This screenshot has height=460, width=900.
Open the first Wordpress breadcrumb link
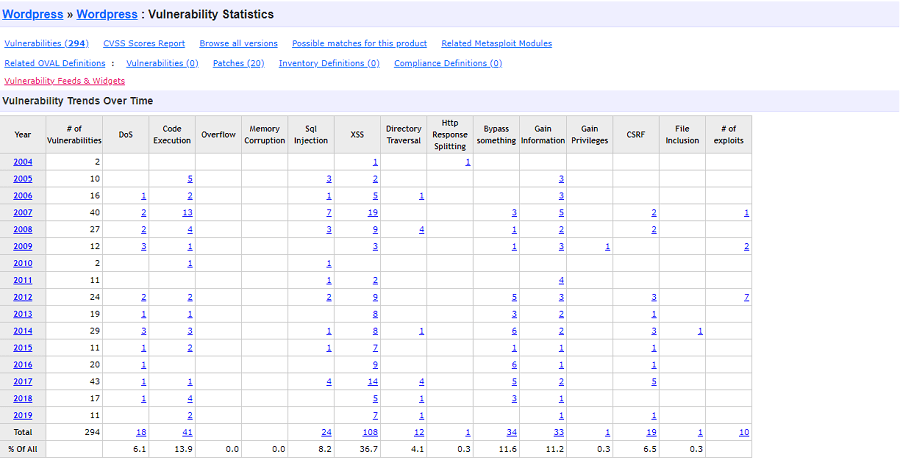click(33, 14)
